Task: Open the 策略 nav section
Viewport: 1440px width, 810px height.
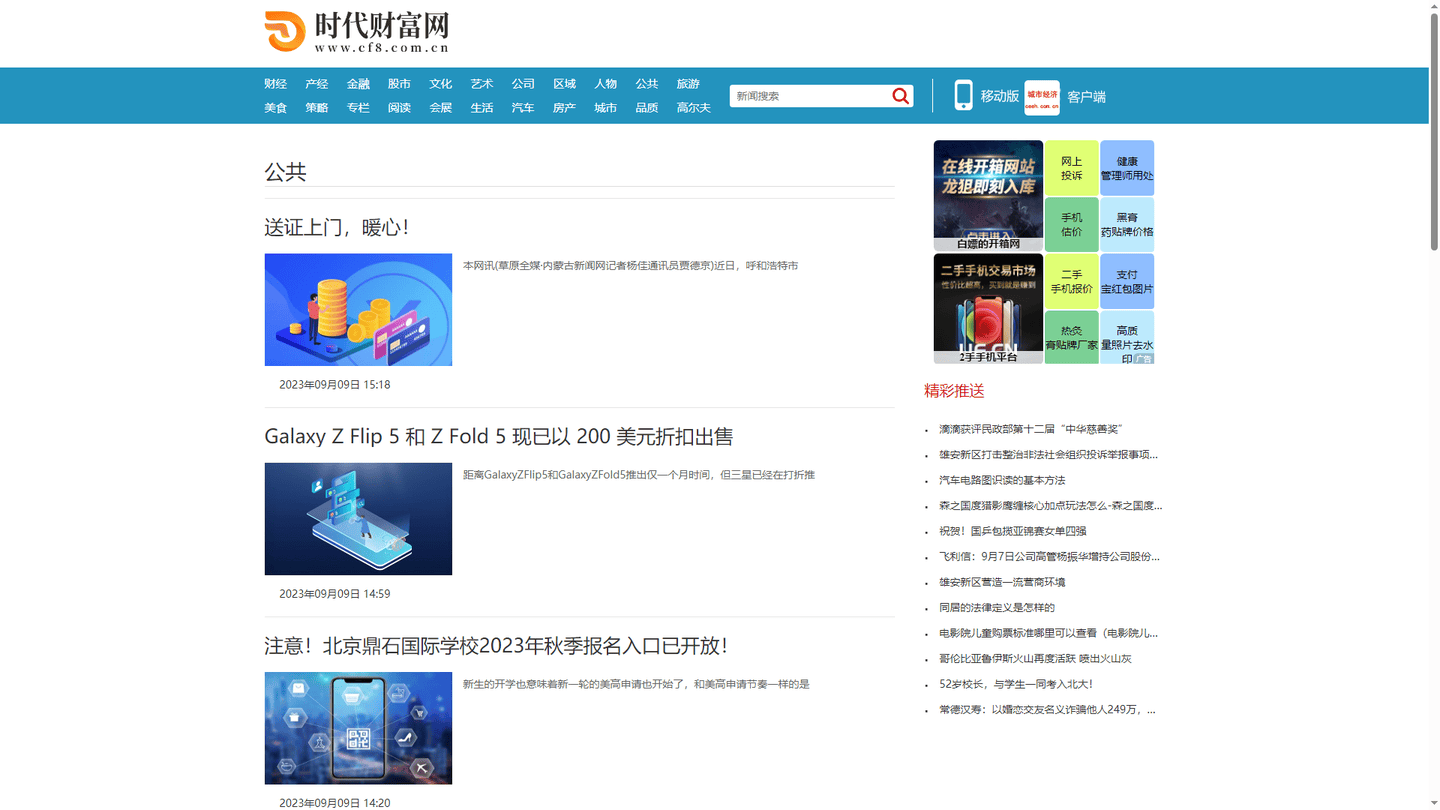Action: [317, 108]
